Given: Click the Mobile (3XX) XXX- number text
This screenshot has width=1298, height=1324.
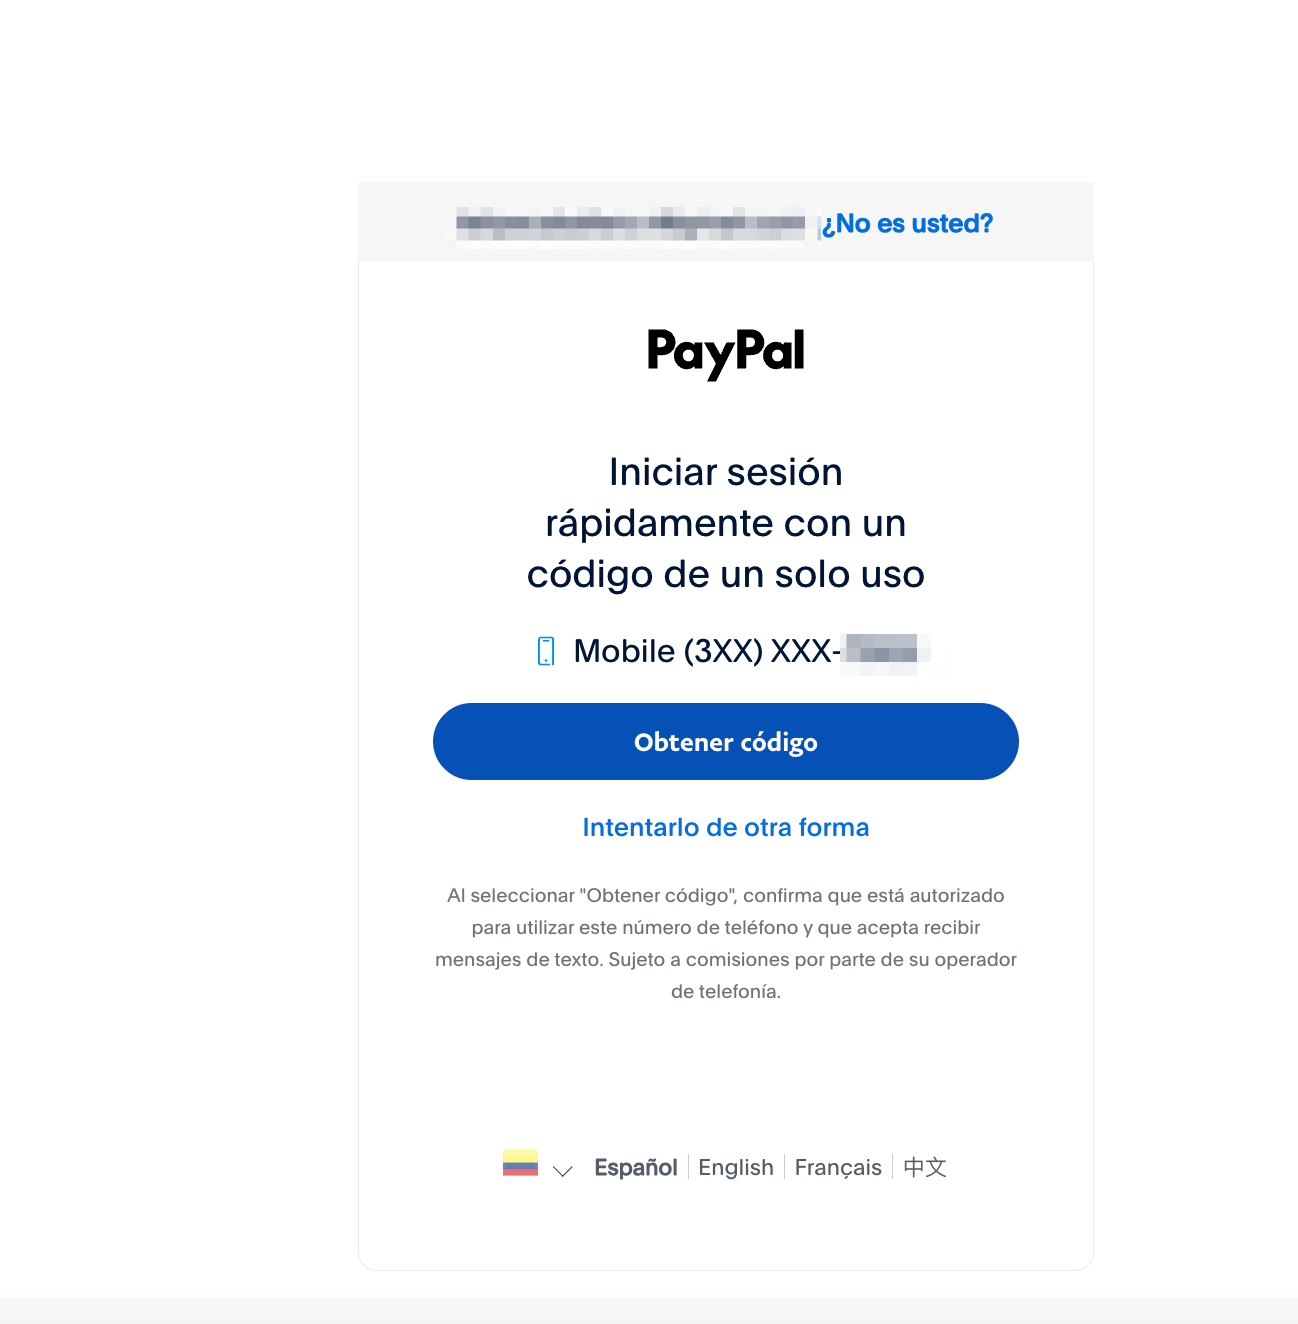Looking at the screenshot, I should [x=707, y=651].
